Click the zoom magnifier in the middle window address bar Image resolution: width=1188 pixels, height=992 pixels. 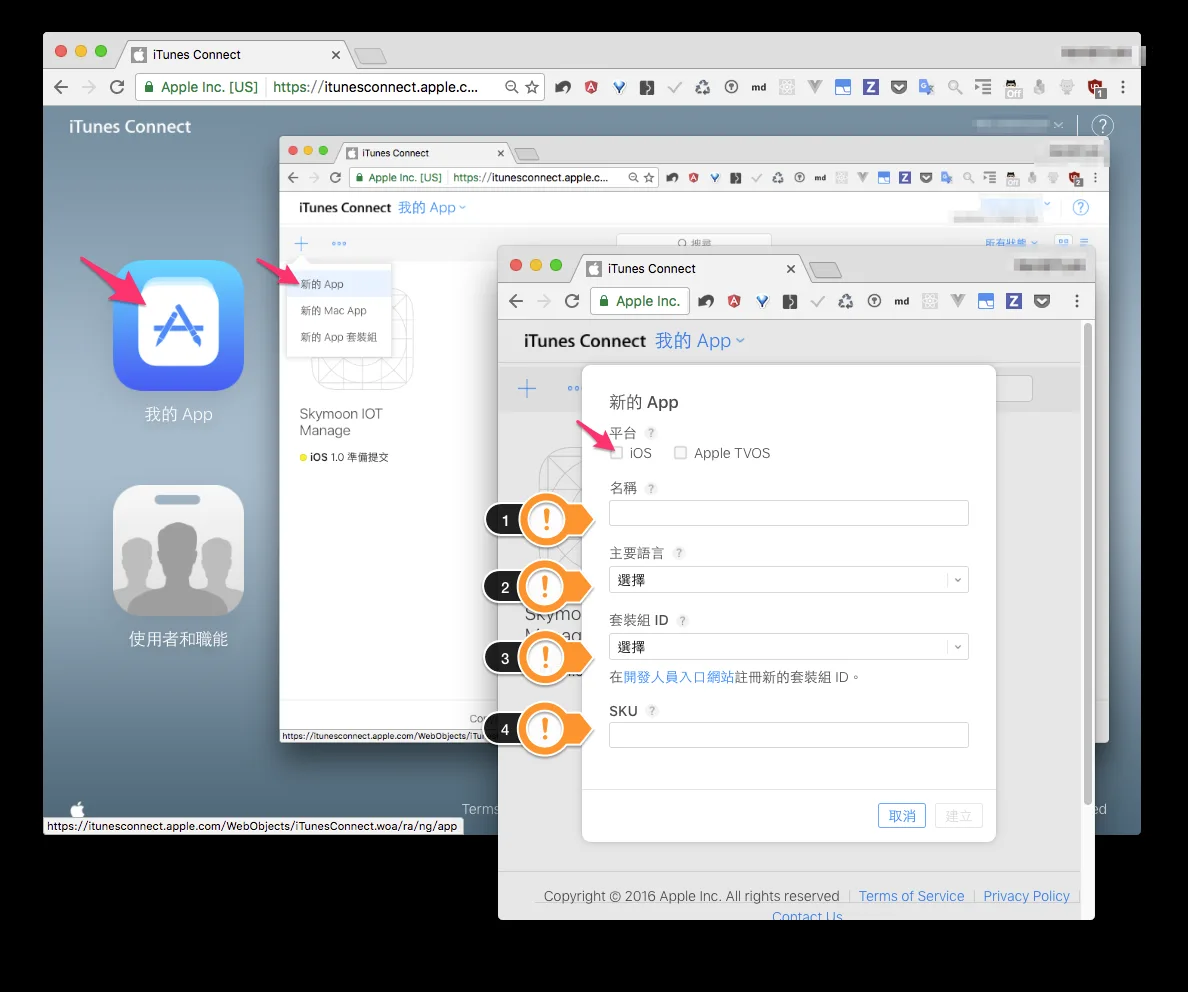[633, 177]
